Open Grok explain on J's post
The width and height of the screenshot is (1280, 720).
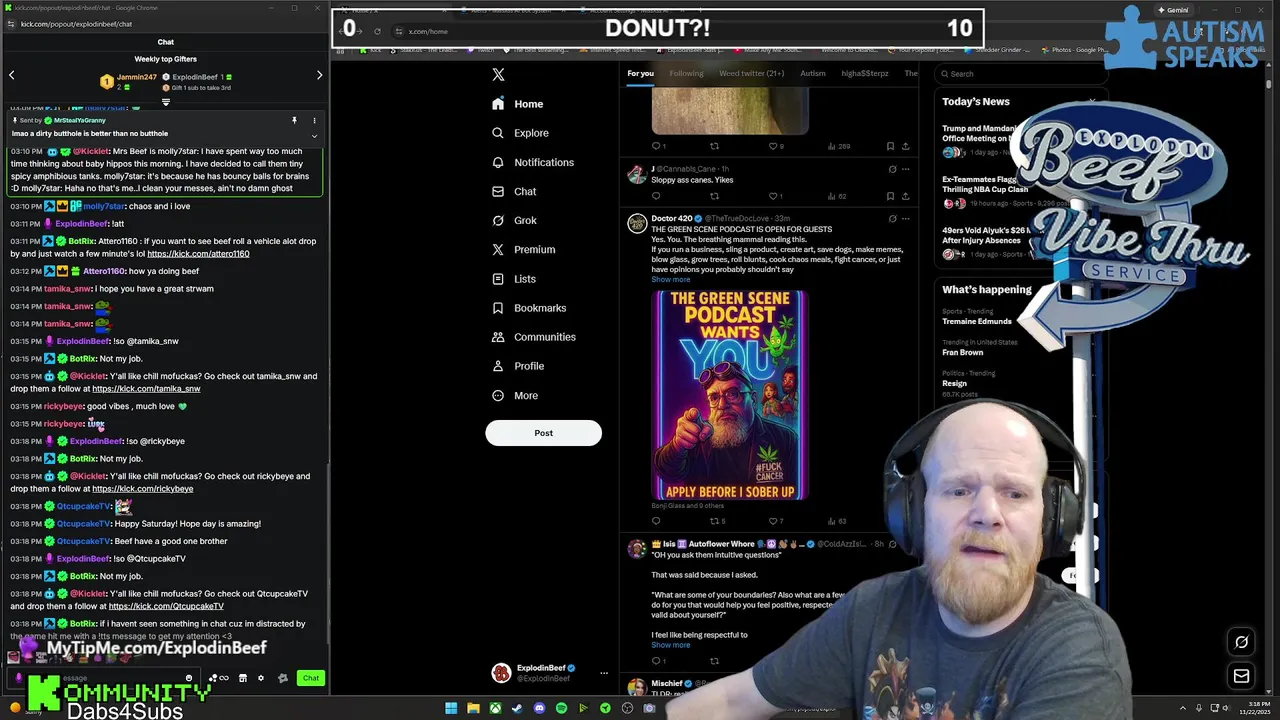click(x=892, y=169)
